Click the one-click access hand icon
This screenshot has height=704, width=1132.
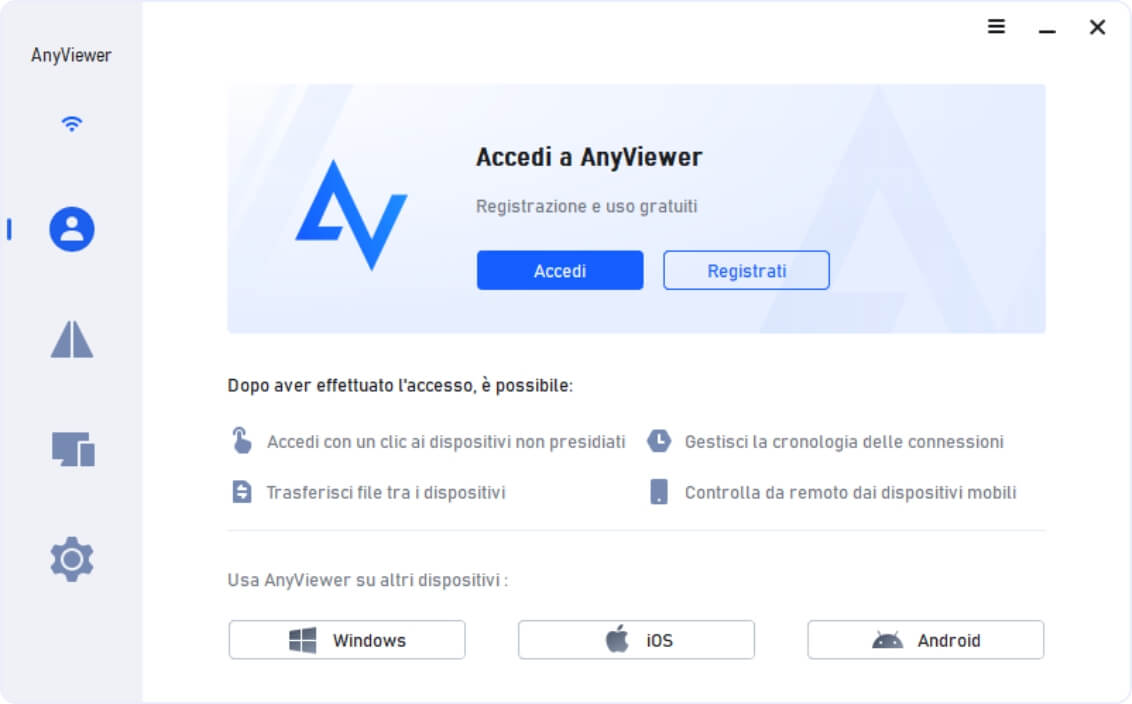pyautogui.click(x=242, y=440)
